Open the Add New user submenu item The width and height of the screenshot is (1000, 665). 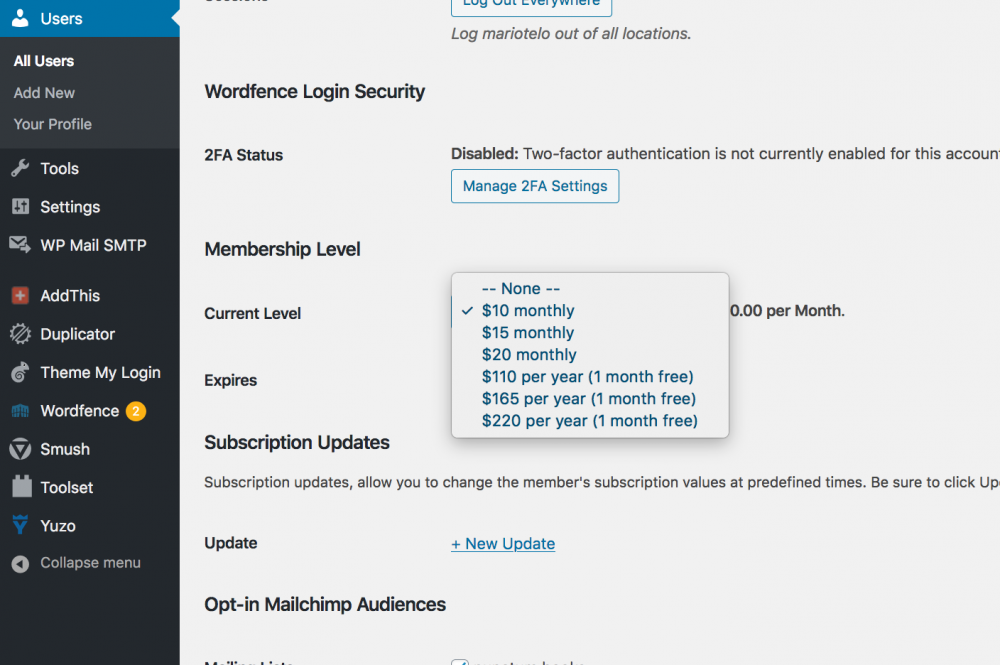[44, 93]
